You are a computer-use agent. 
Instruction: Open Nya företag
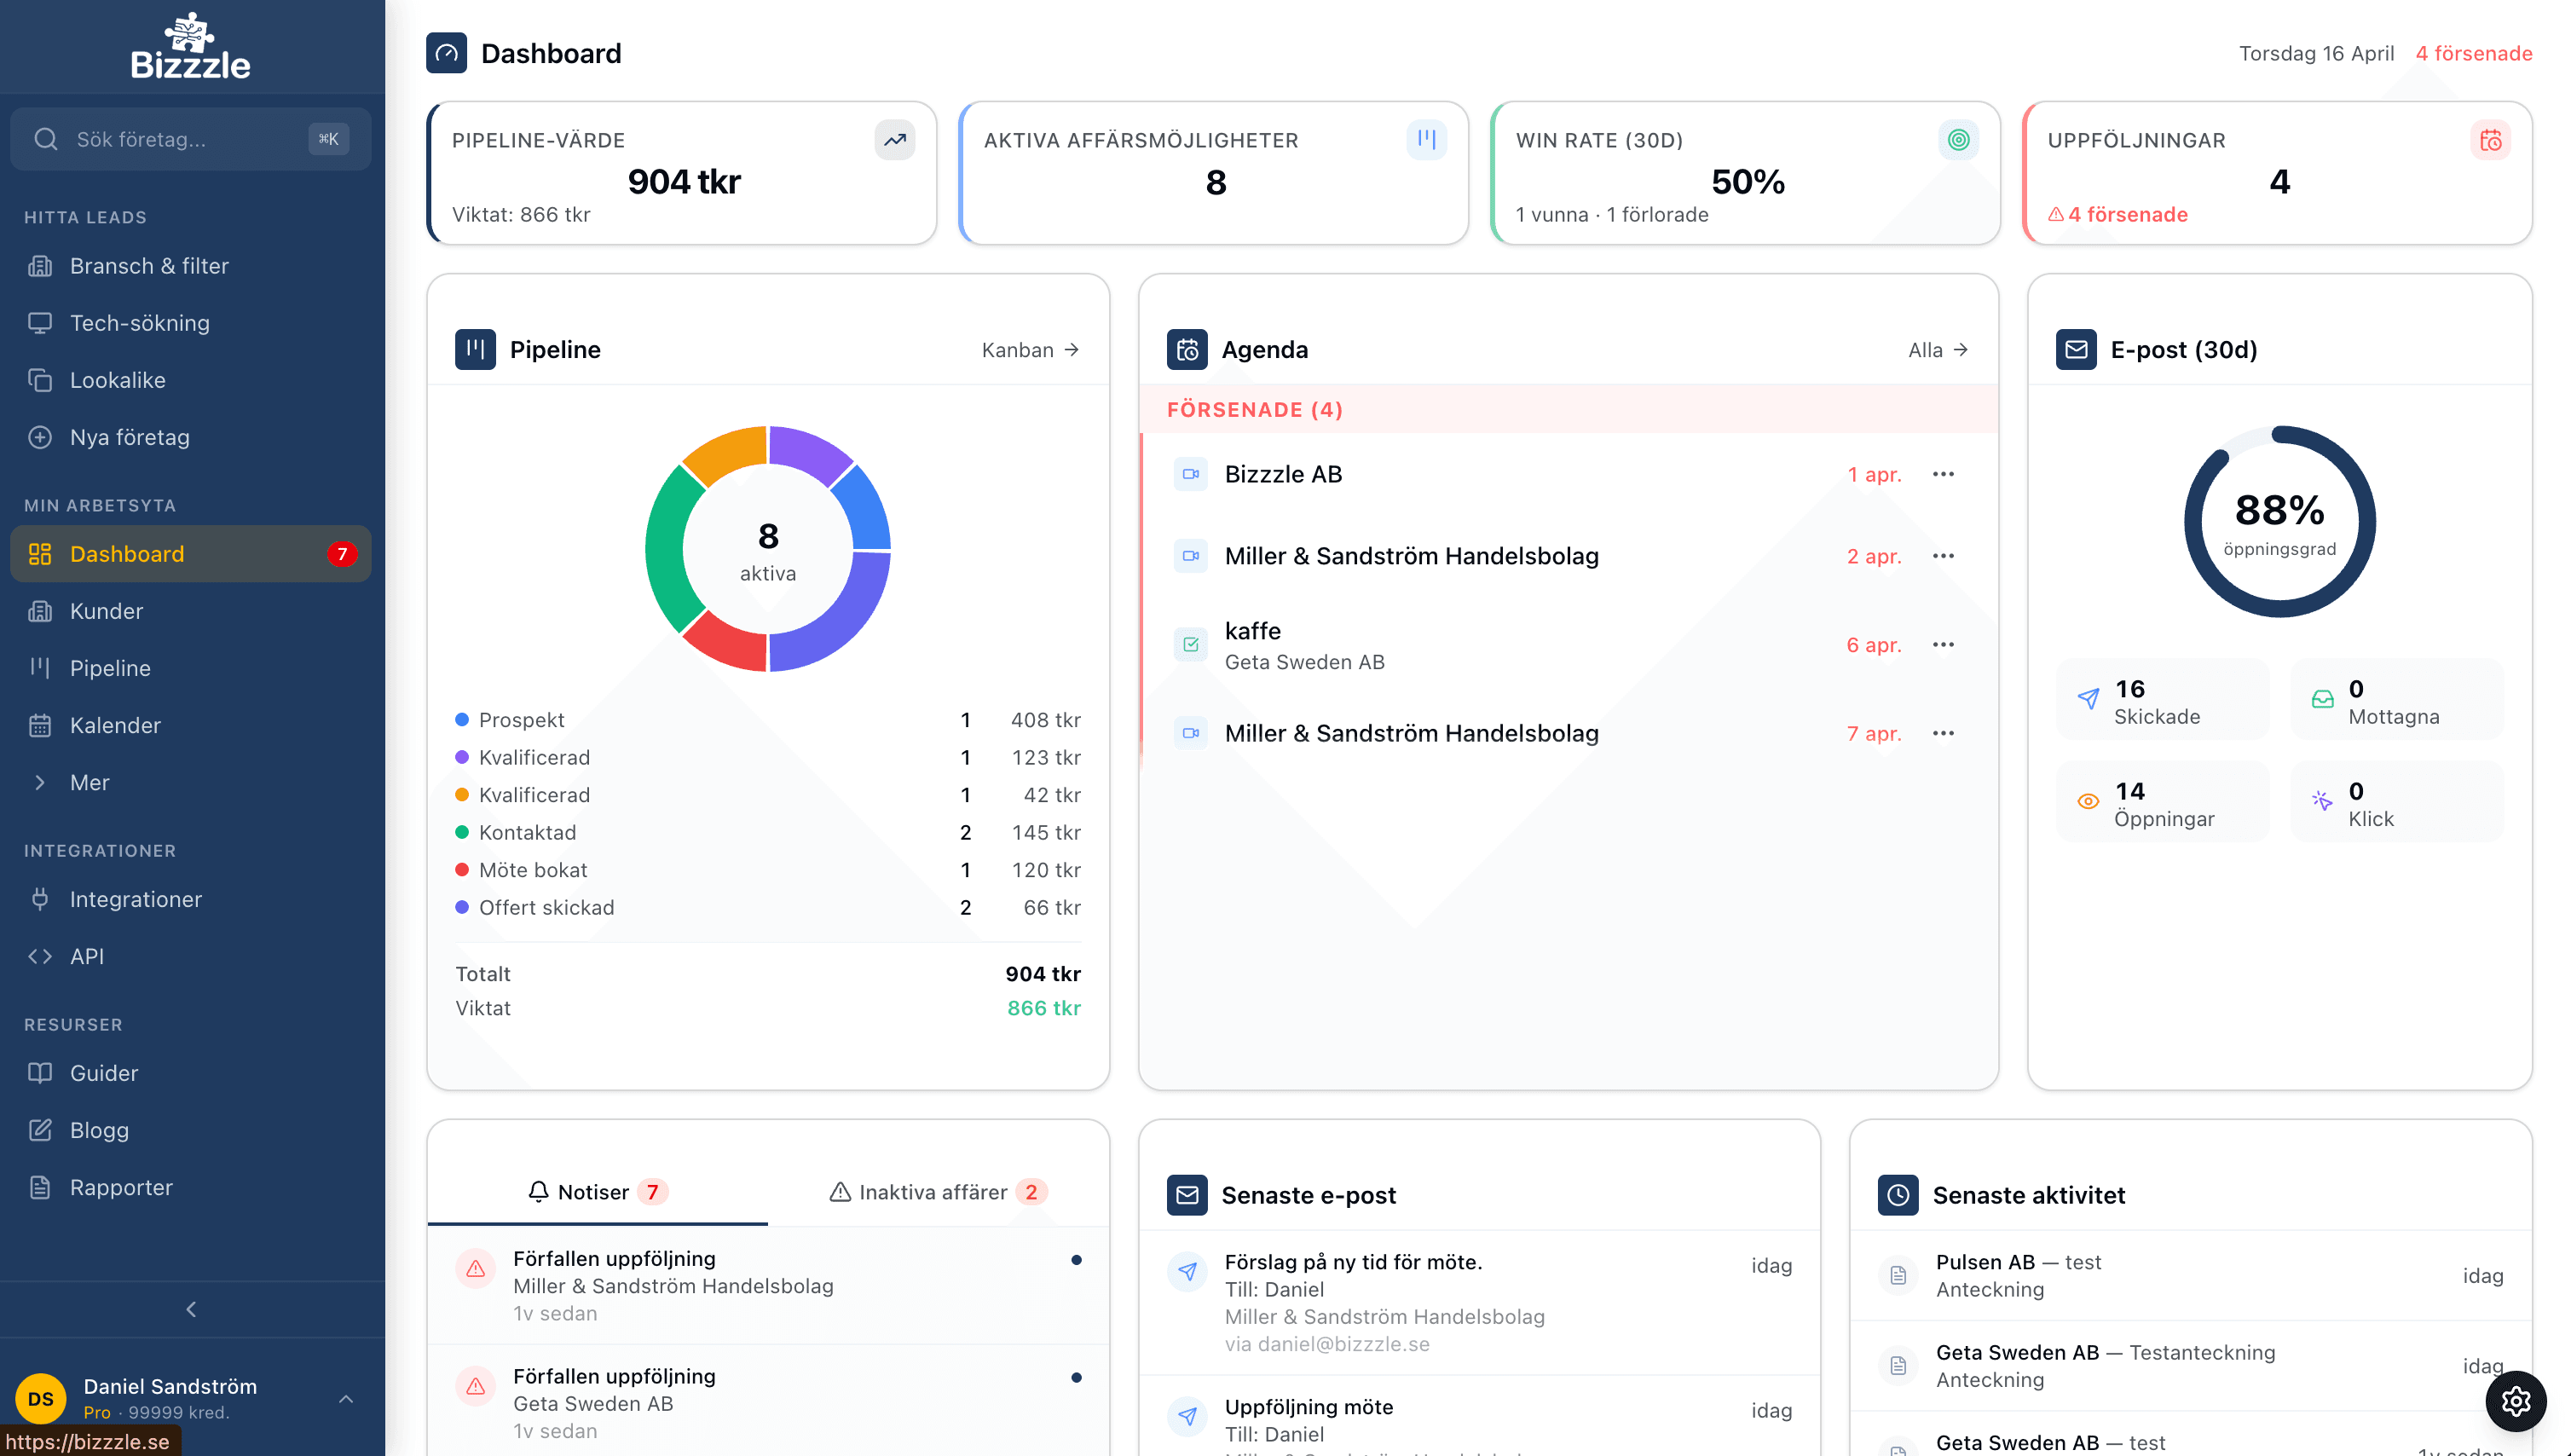[129, 437]
